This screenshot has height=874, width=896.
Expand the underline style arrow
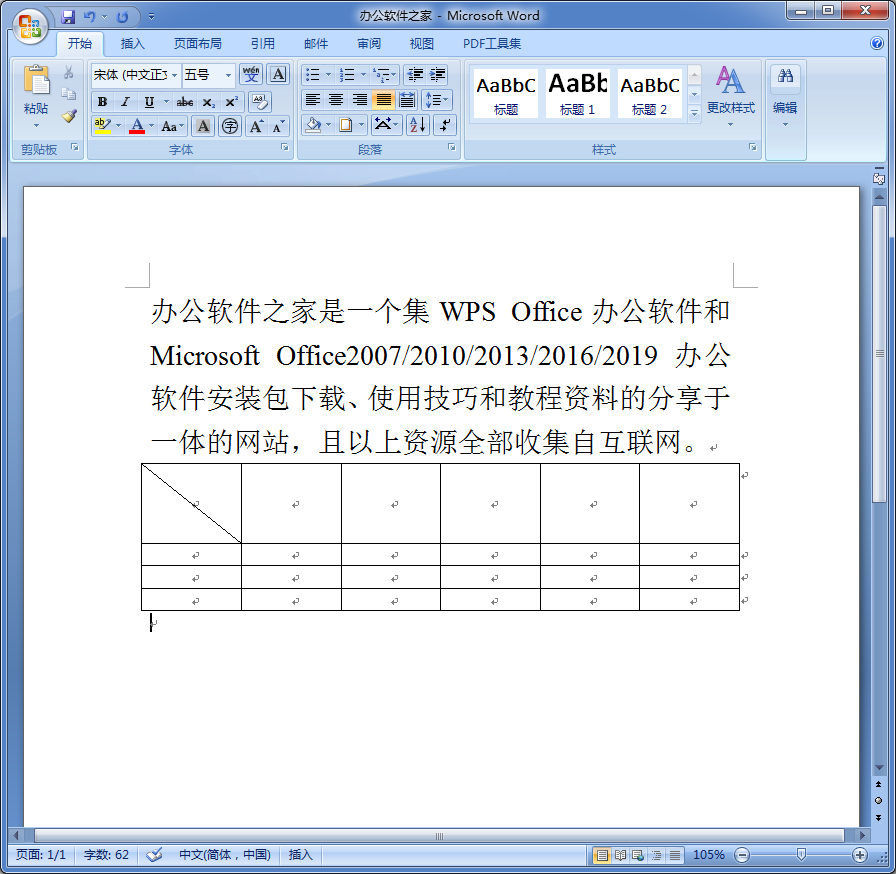(166, 102)
